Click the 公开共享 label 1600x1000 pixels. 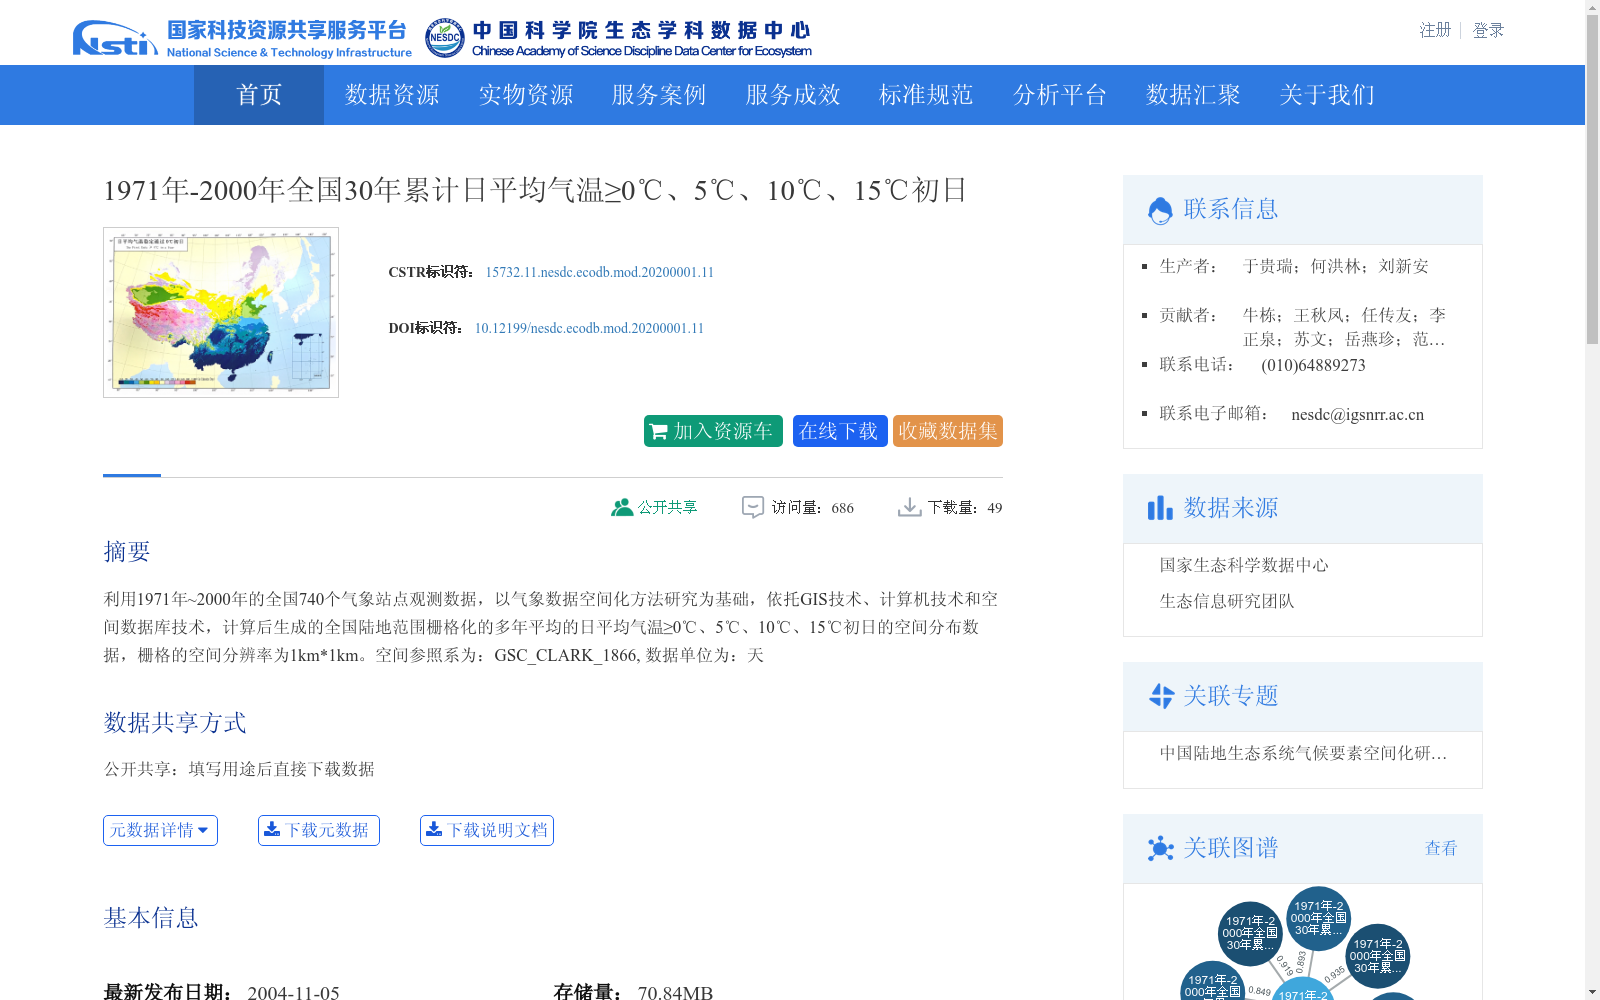(668, 507)
